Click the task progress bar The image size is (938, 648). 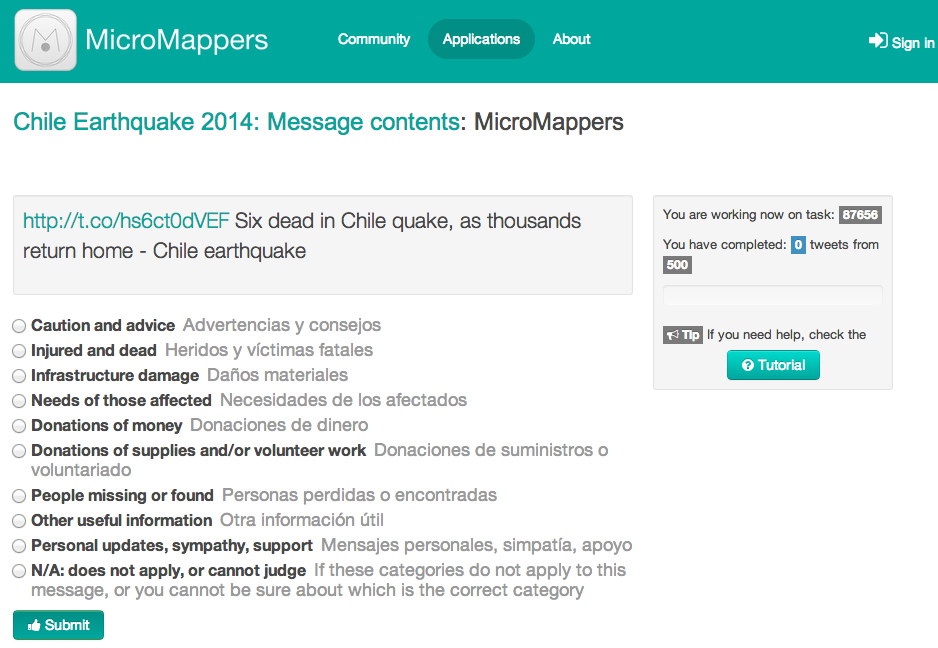[772, 296]
